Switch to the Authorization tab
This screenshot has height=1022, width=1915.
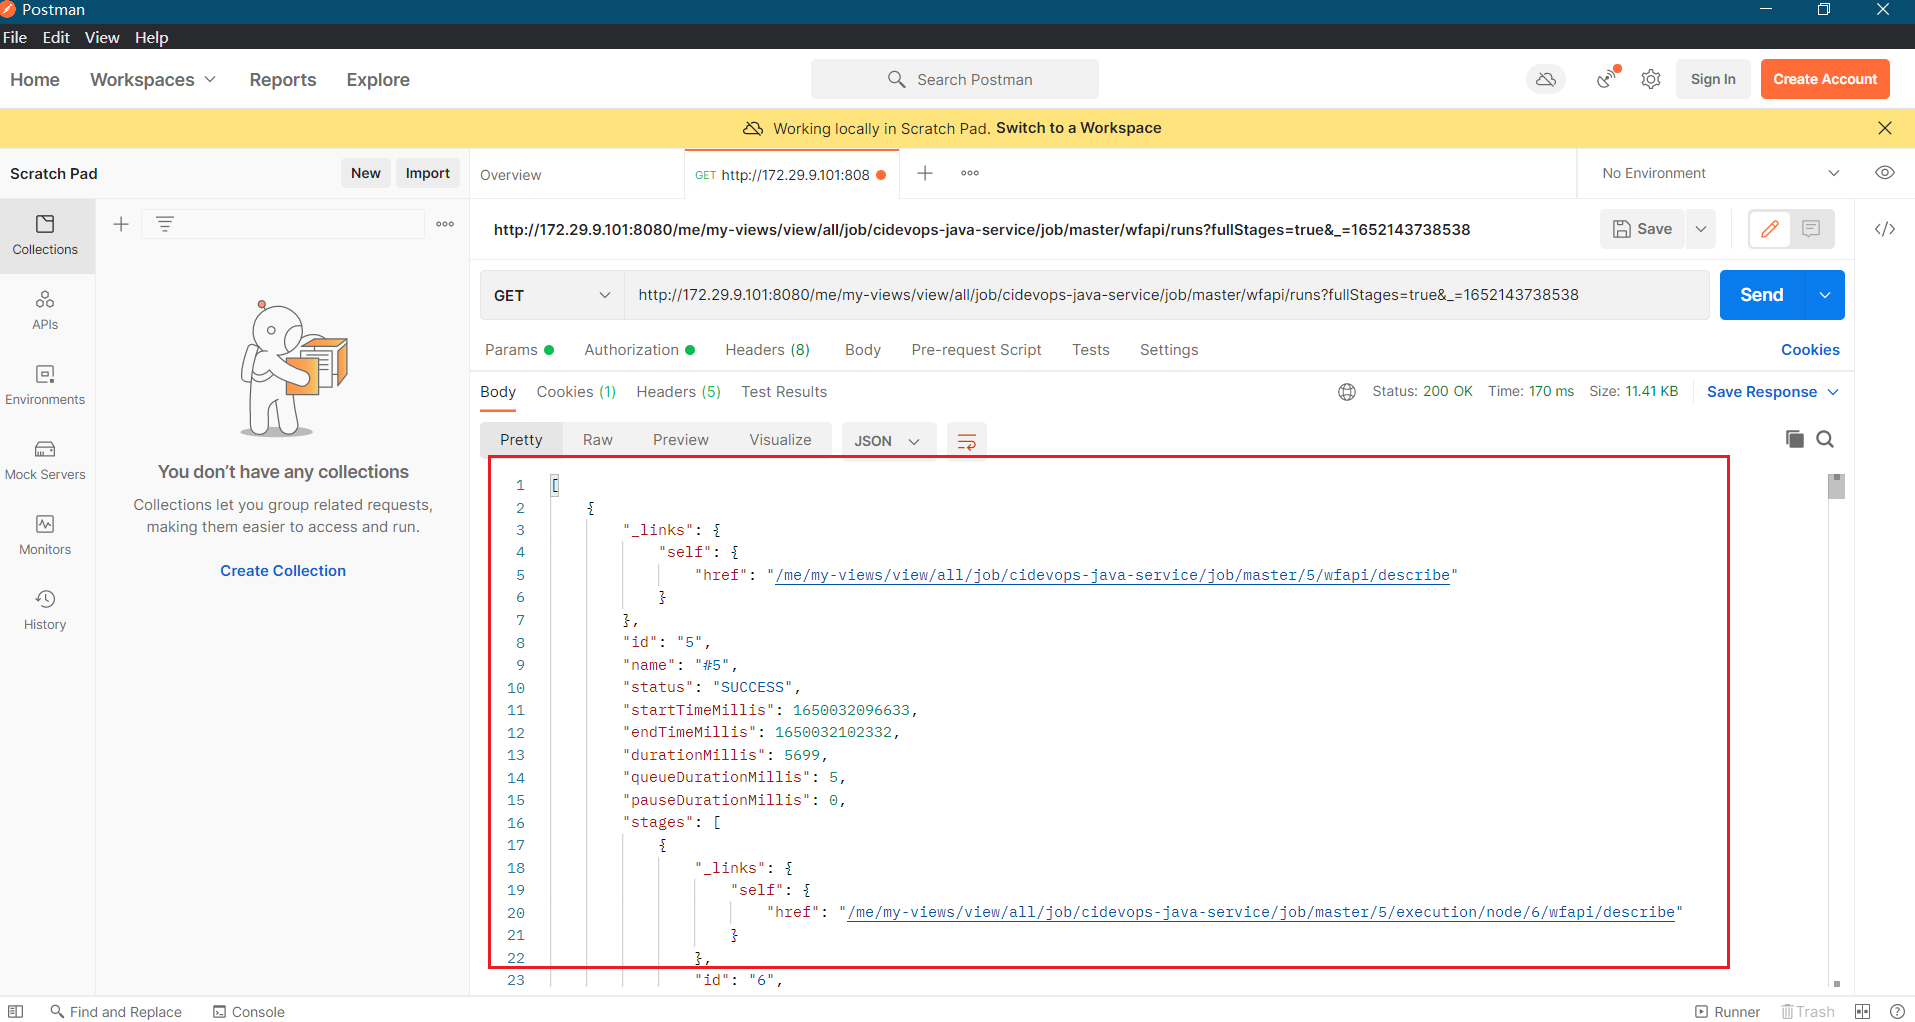click(x=640, y=350)
